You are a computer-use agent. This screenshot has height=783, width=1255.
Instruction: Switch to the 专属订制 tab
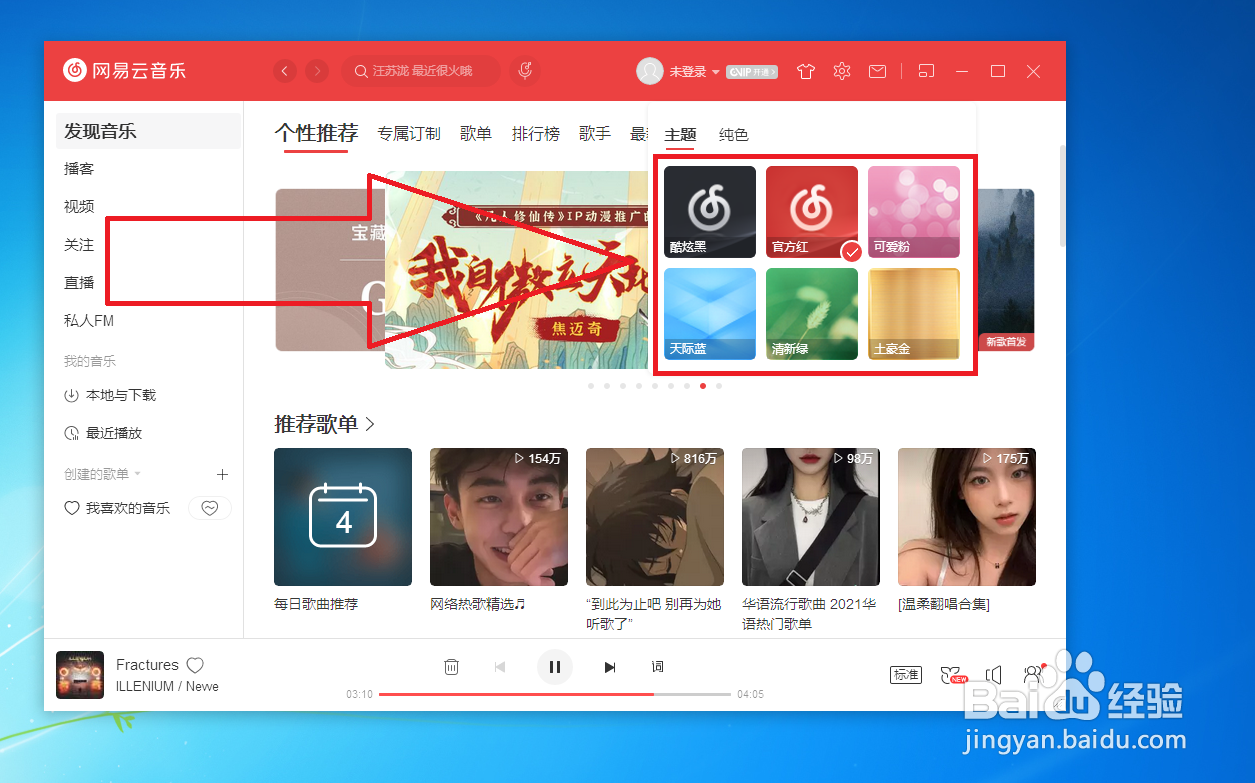409,133
